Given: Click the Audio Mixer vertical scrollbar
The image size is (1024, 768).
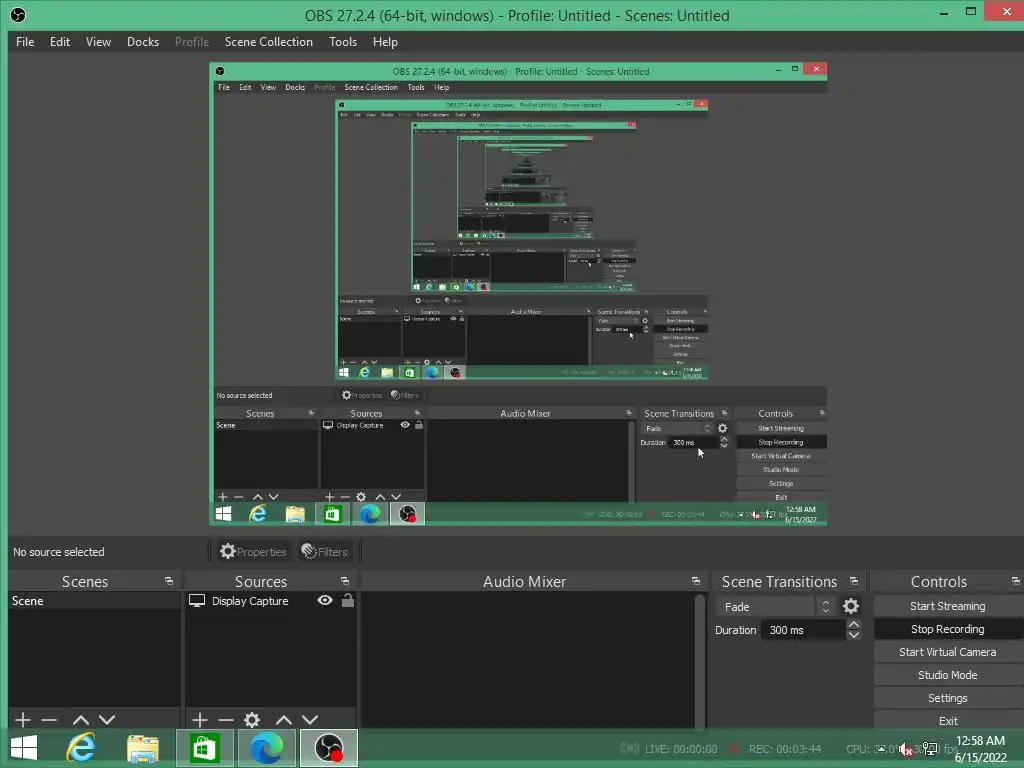Looking at the screenshot, I should (x=700, y=660).
